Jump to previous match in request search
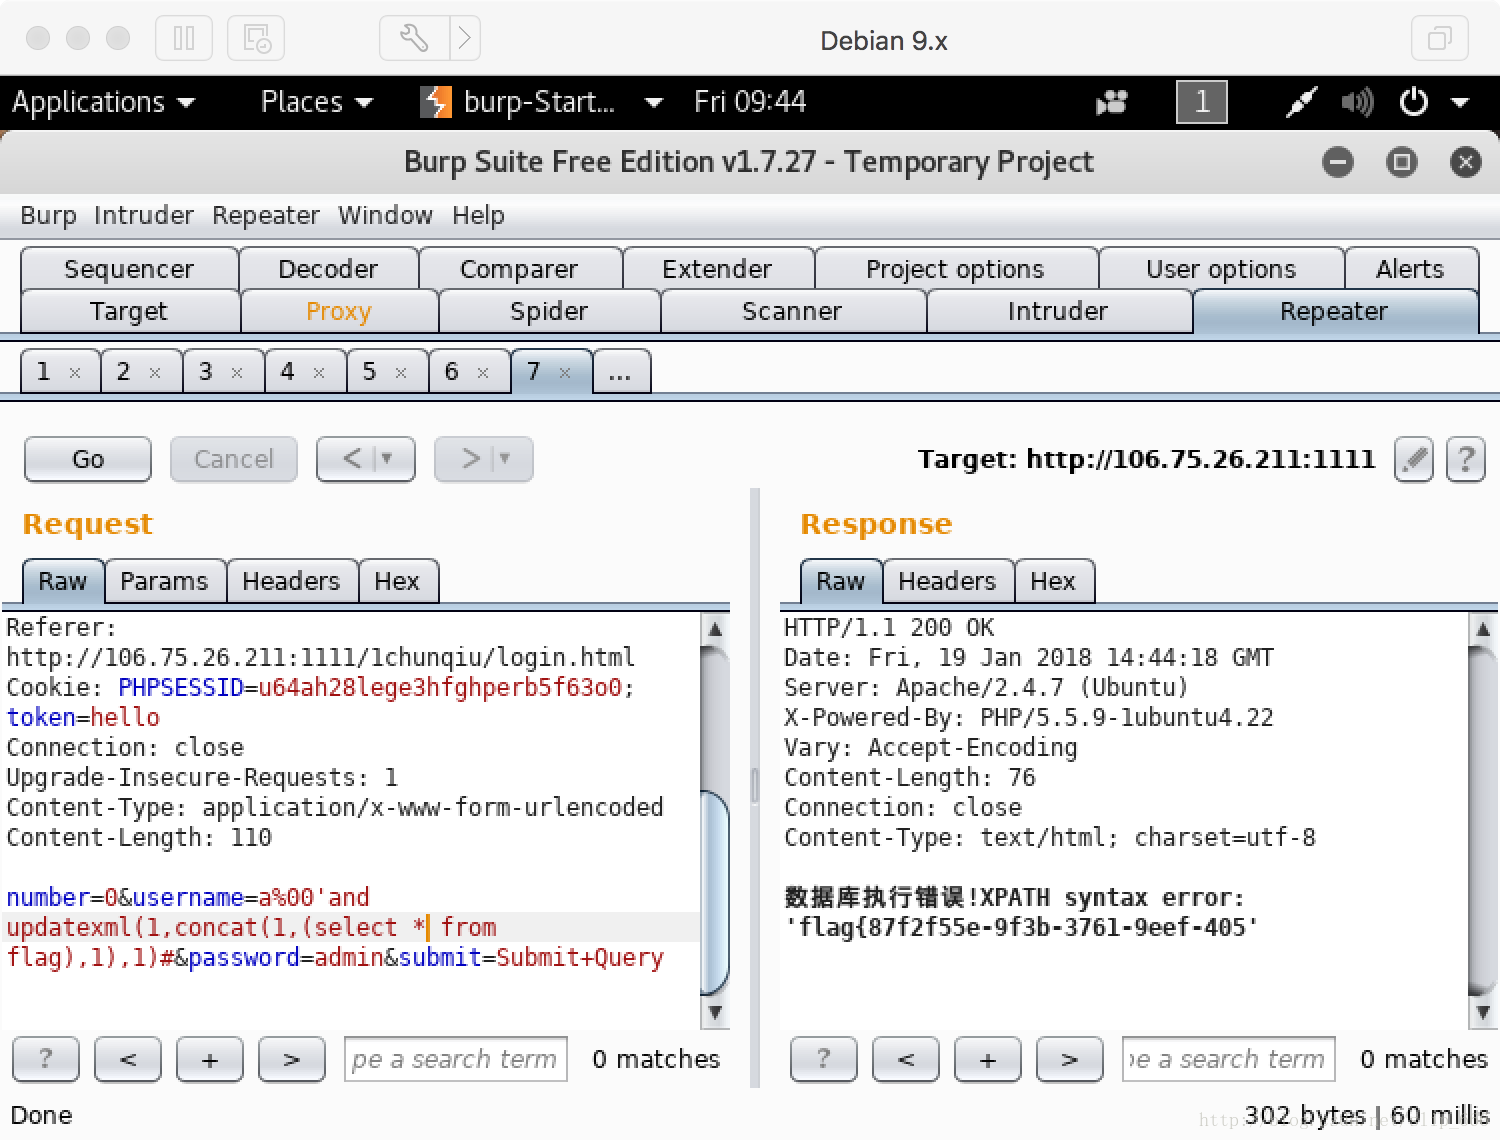Viewport: 1500px width, 1140px height. point(128,1059)
